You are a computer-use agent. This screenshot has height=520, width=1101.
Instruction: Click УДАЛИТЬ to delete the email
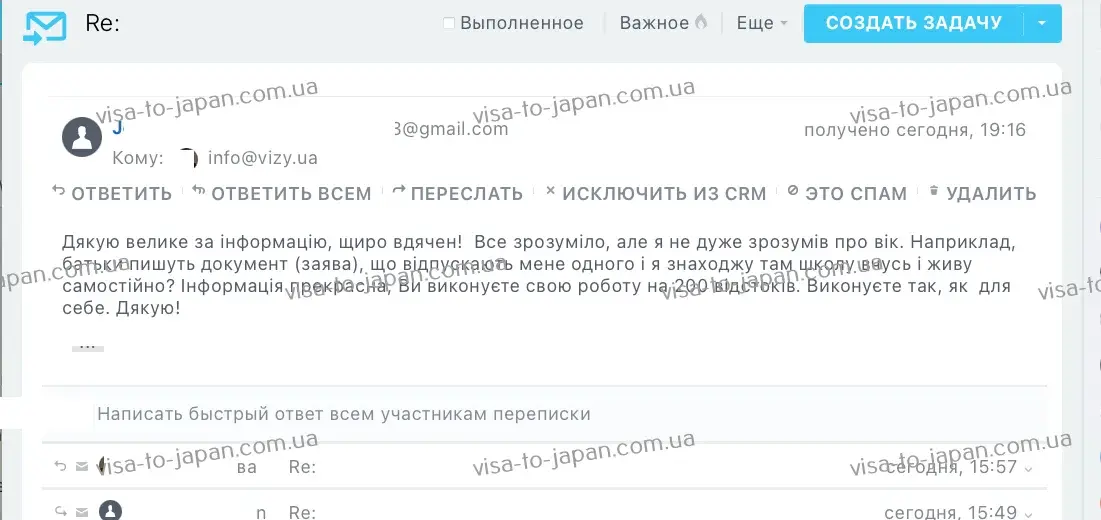click(982, 193)
